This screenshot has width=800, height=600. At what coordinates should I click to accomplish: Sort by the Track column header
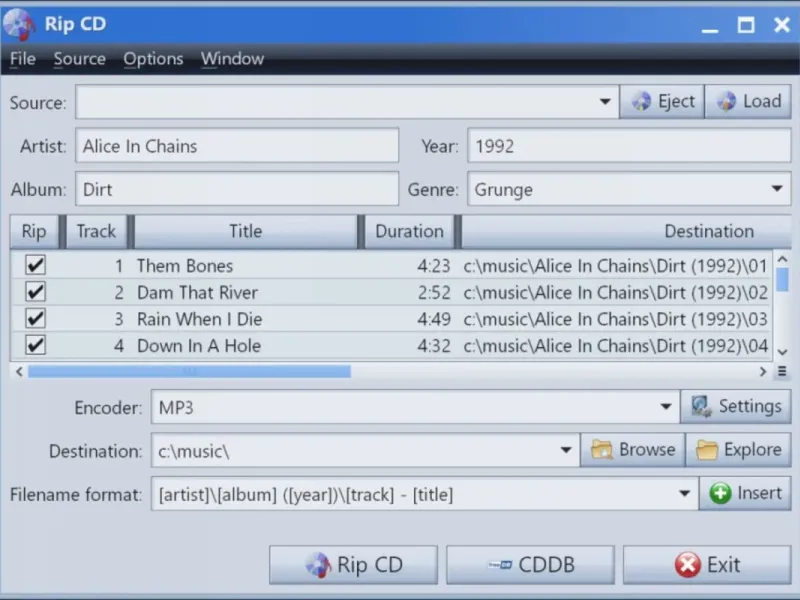96,232
